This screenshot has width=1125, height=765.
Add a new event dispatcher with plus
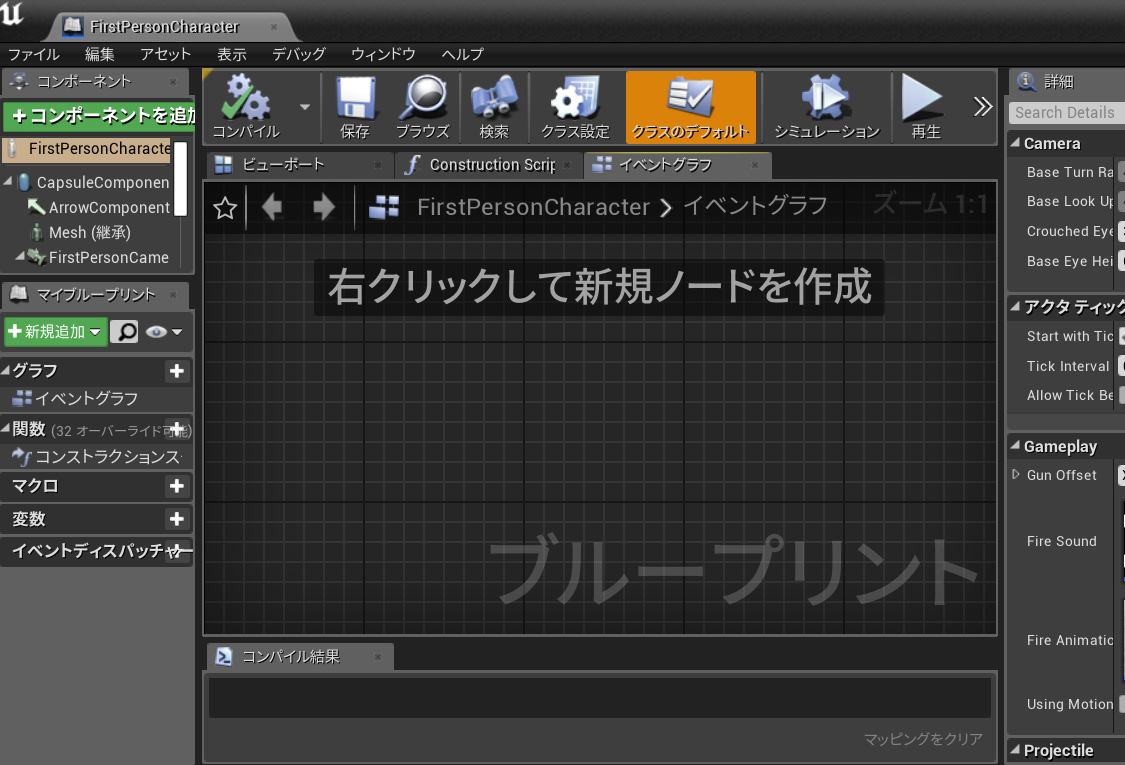(176, 550)
